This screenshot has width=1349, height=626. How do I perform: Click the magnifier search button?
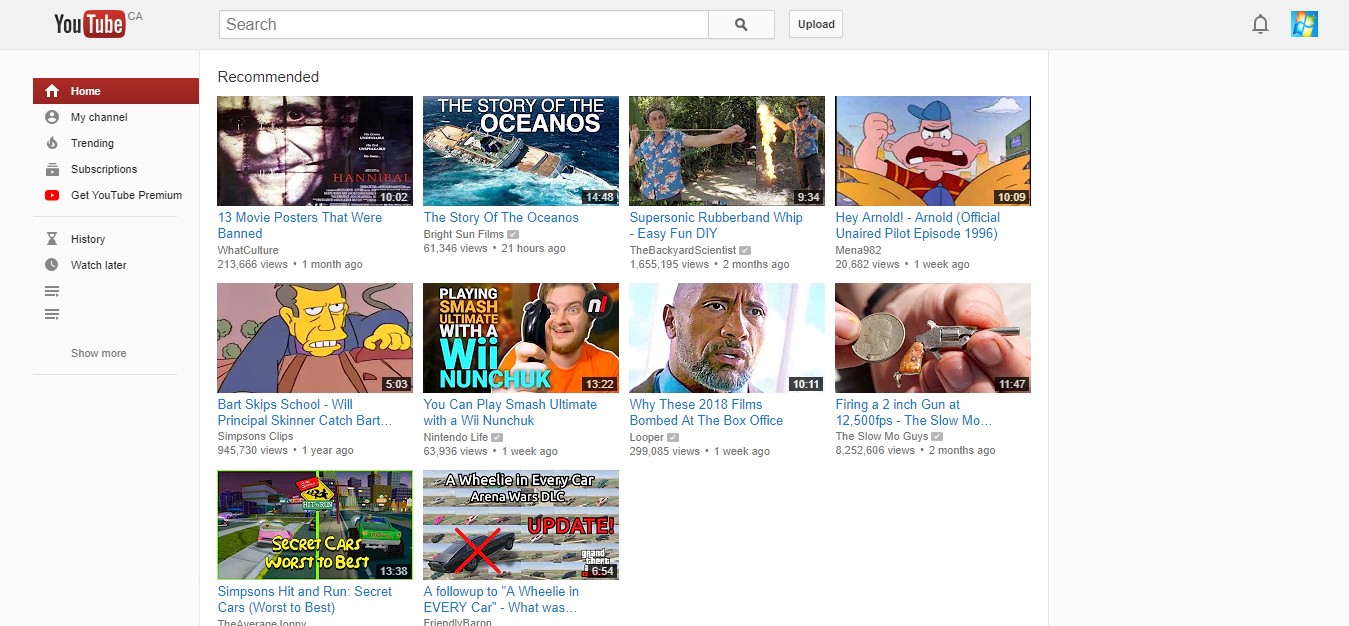741,25
